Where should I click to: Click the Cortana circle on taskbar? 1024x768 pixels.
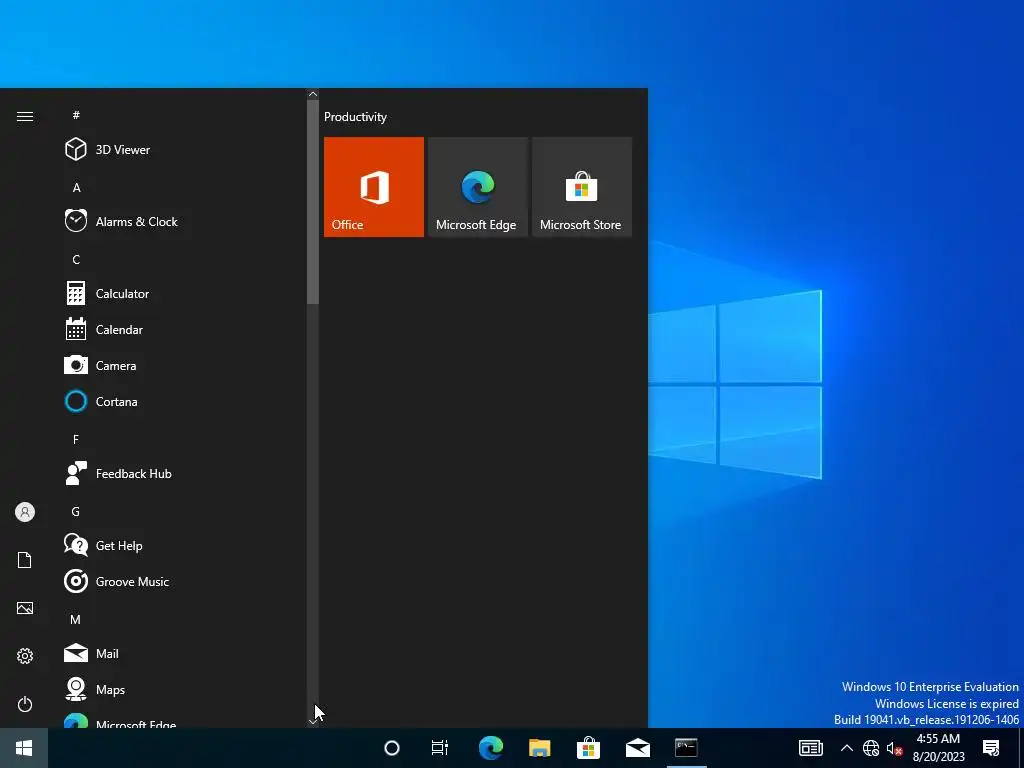coord(392,748)
